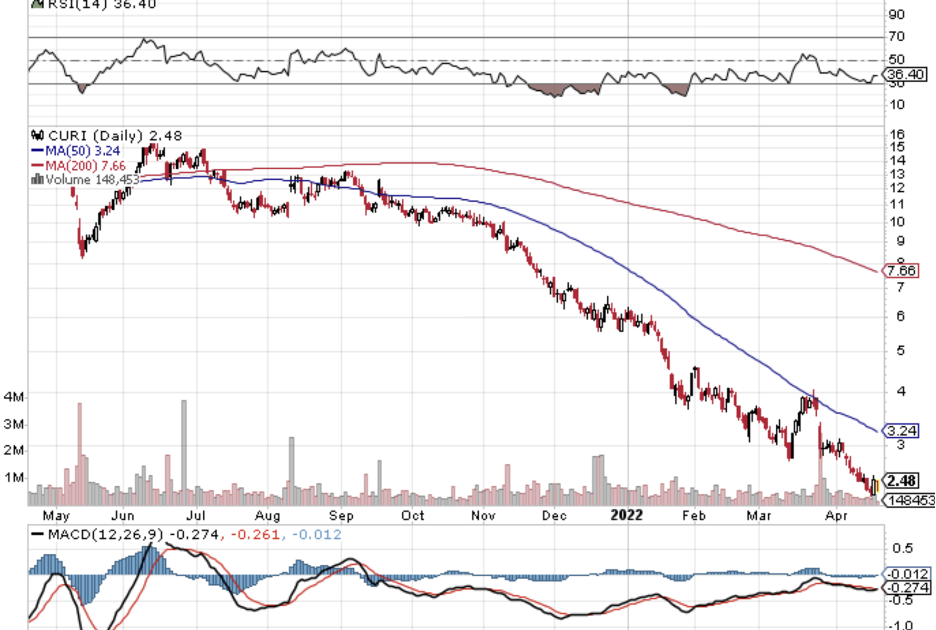Click the -0.274 MACD value tag
The image size is (936, 630).
click(904, 587)
